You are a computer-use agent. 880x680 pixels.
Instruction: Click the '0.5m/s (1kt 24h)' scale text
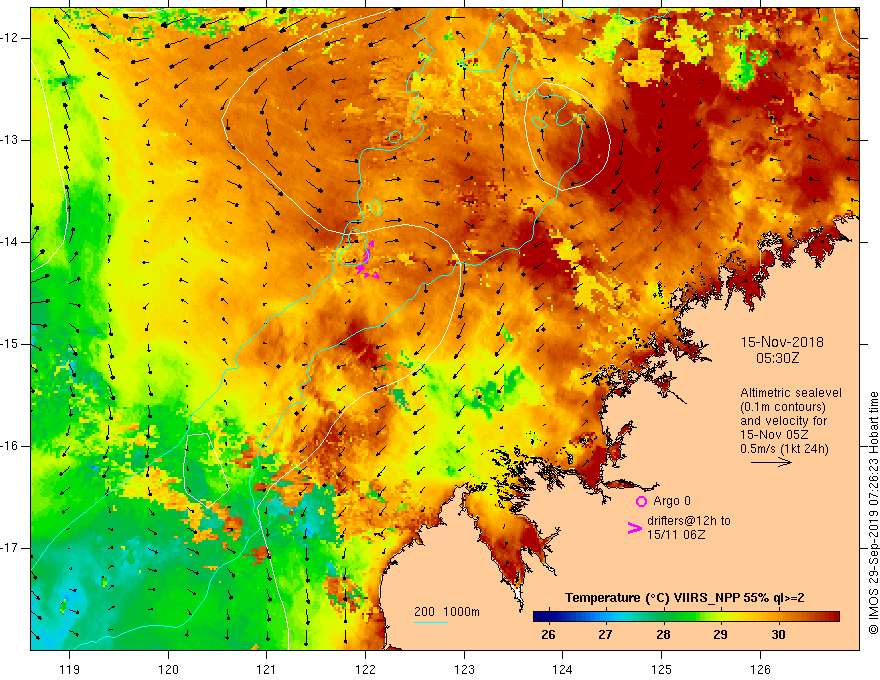pyautogui.click(x=784, y=448)
